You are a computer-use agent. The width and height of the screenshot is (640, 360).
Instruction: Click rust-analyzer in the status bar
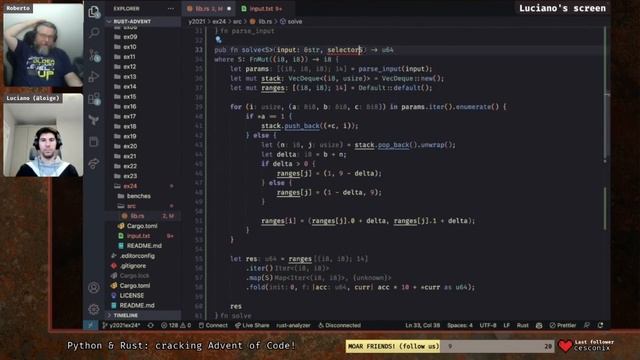click(293, 325)
